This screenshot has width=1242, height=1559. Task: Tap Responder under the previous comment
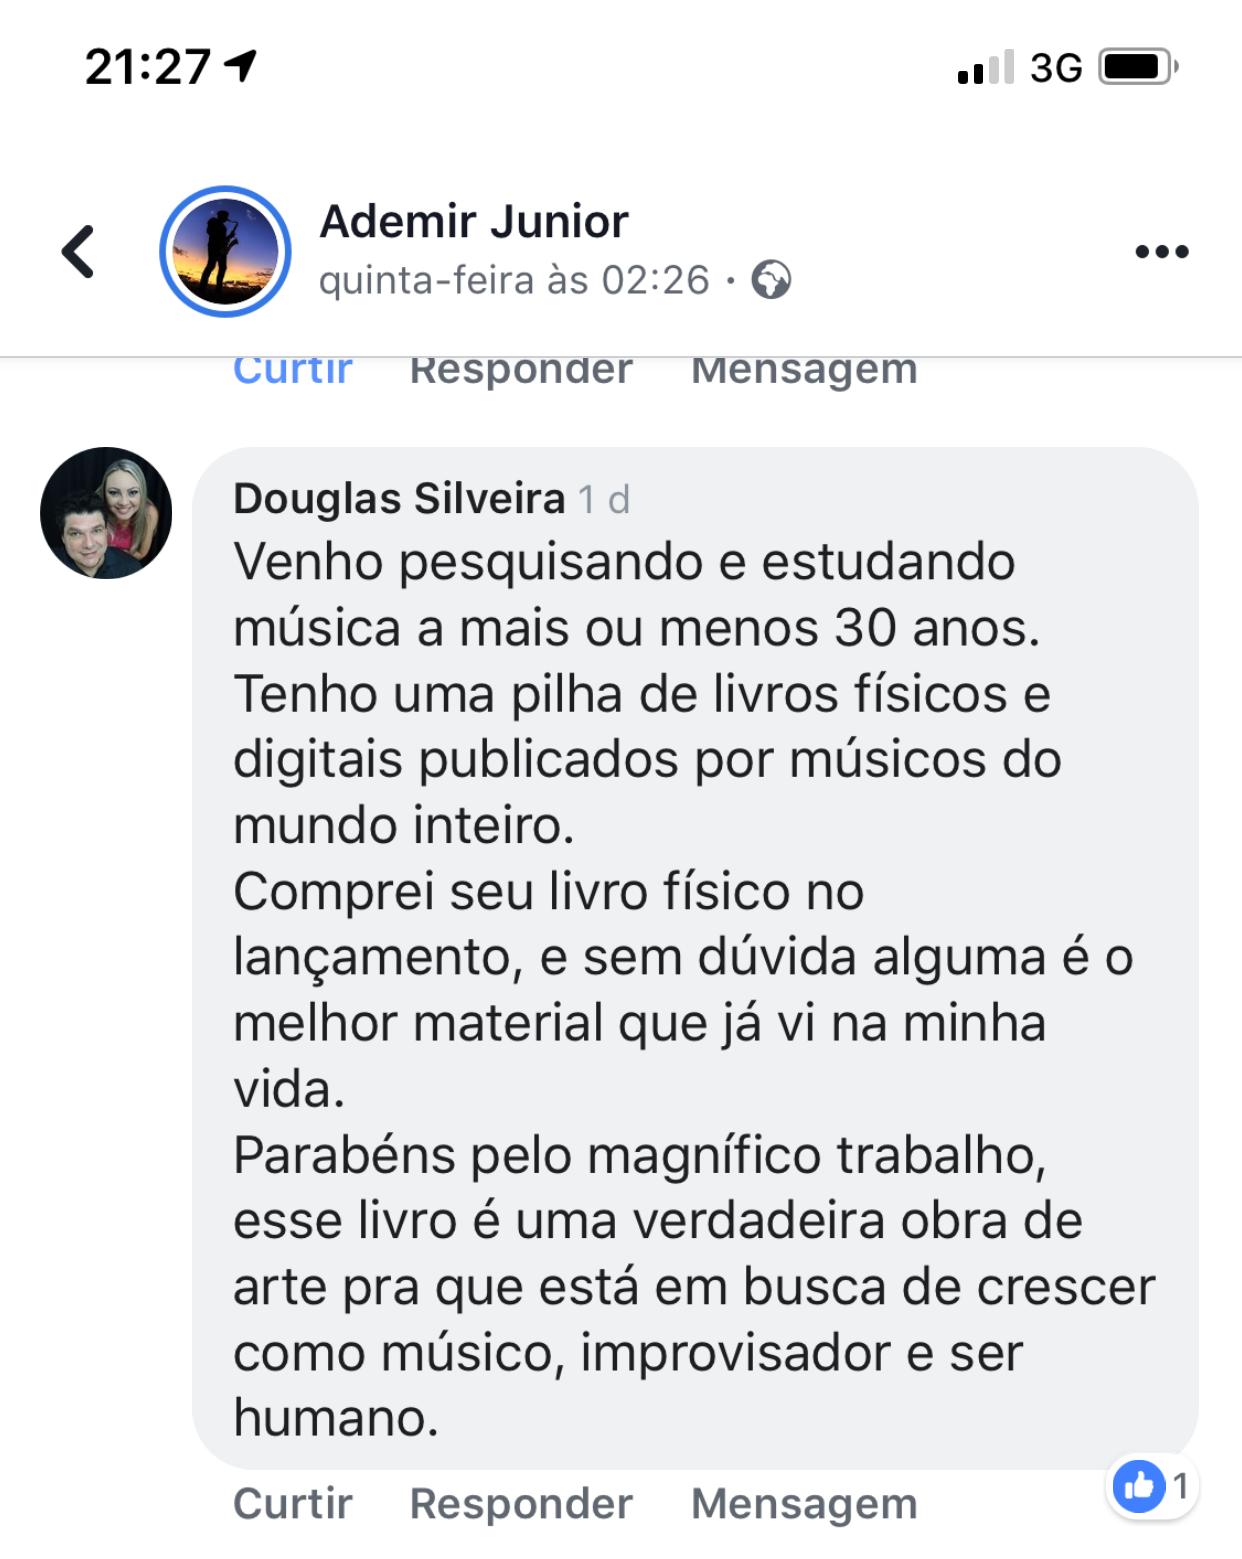(x=521, y=372)
